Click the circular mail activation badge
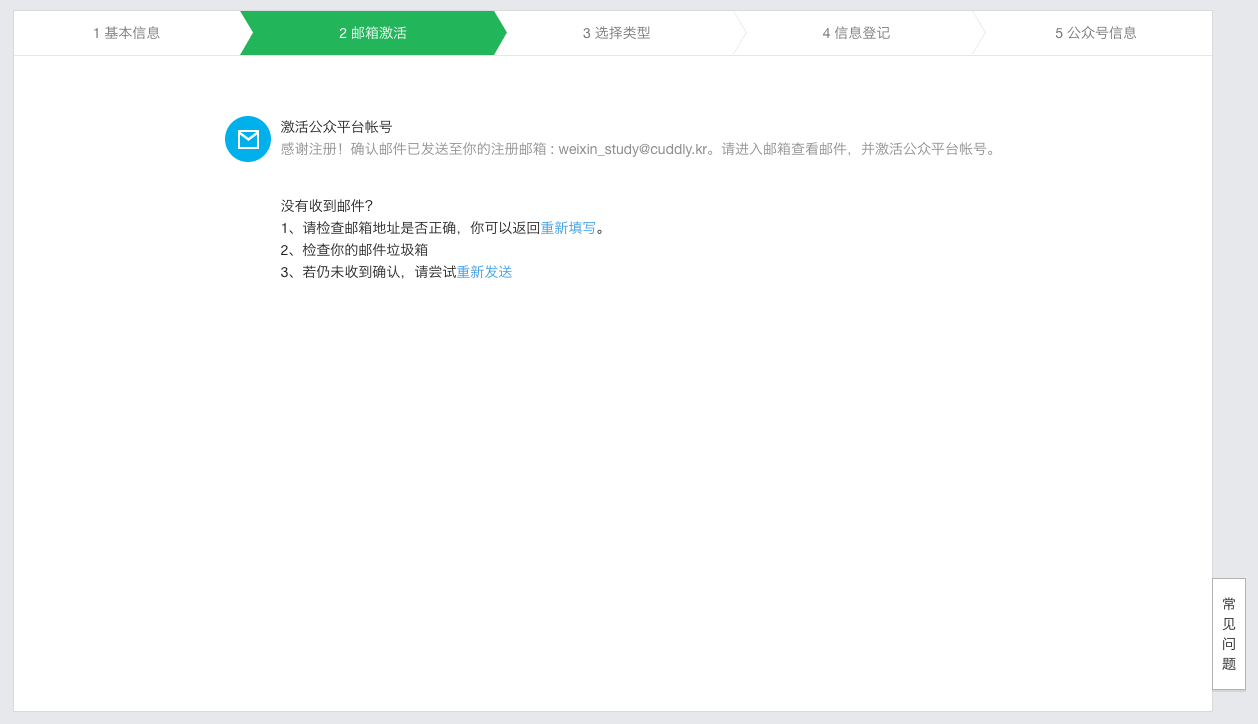Viewport: 1258px width, 724px height. [x=247, y=139]
